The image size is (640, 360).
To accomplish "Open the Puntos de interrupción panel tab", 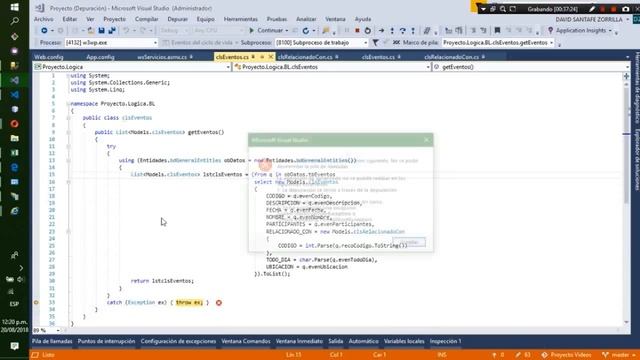I will [x=106, y=341].
